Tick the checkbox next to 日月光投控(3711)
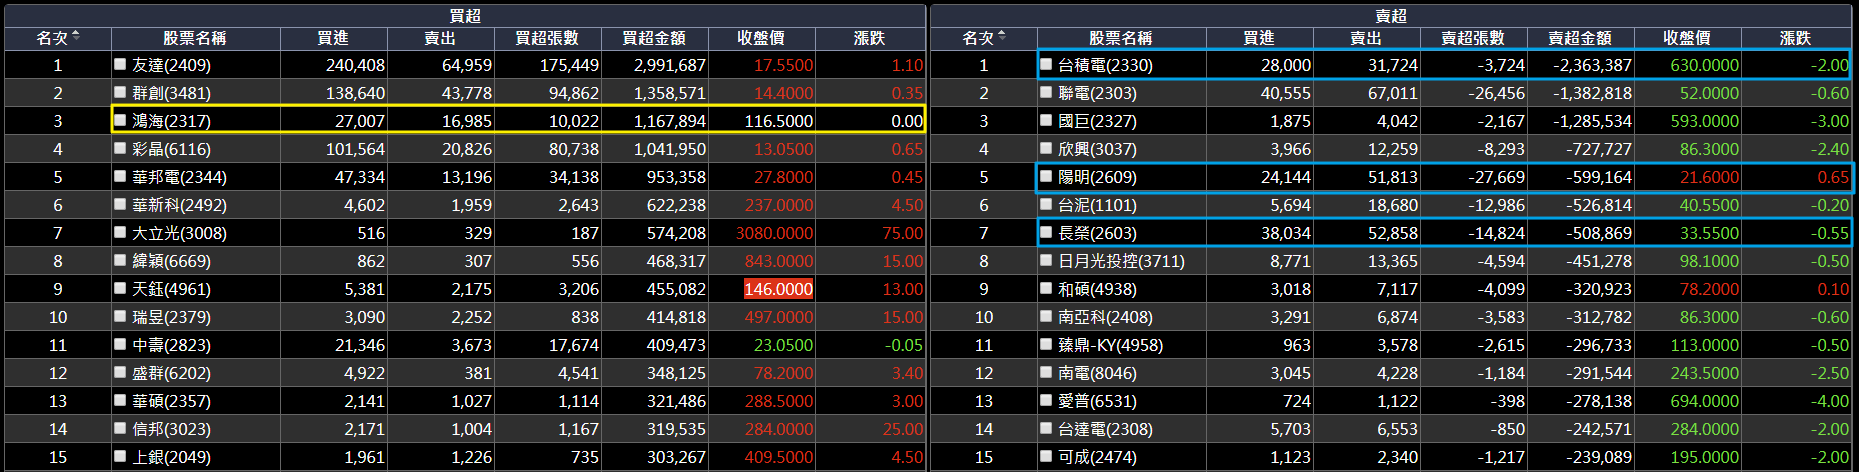 tap(1046, 261)
